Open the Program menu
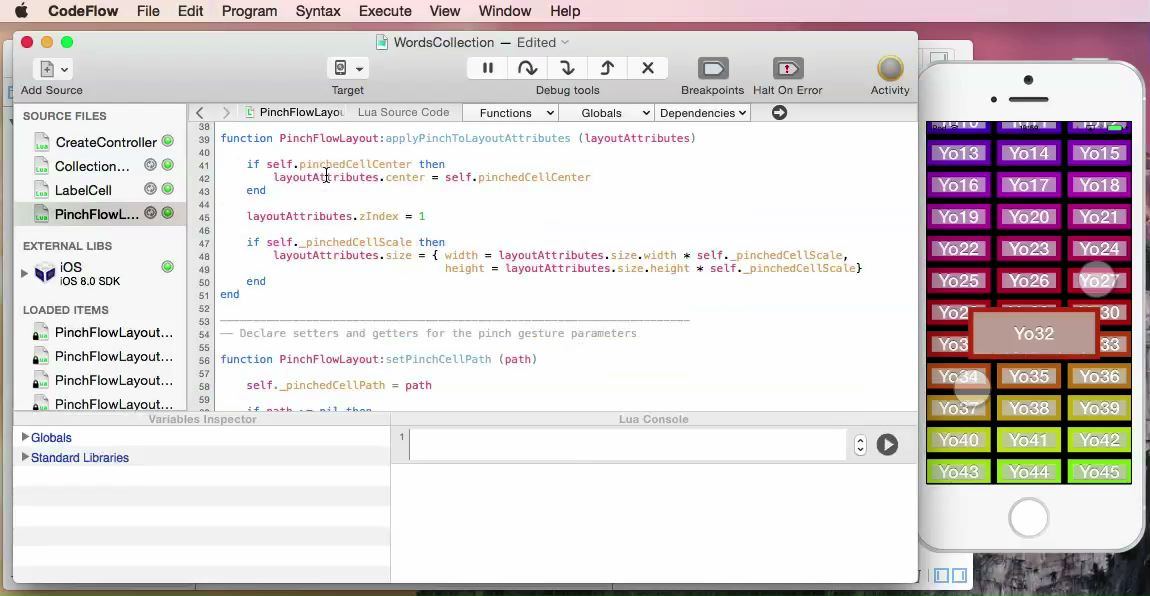 pos(249,11)
